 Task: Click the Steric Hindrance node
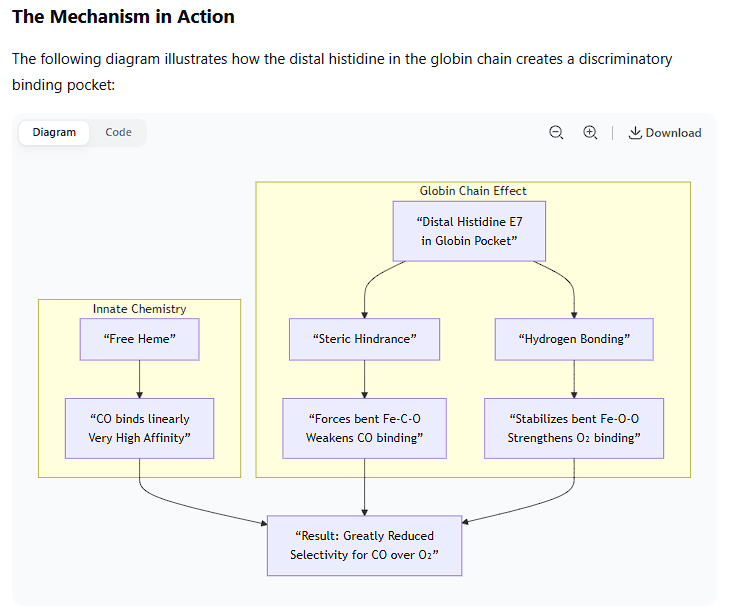click(x=364, y=339)
